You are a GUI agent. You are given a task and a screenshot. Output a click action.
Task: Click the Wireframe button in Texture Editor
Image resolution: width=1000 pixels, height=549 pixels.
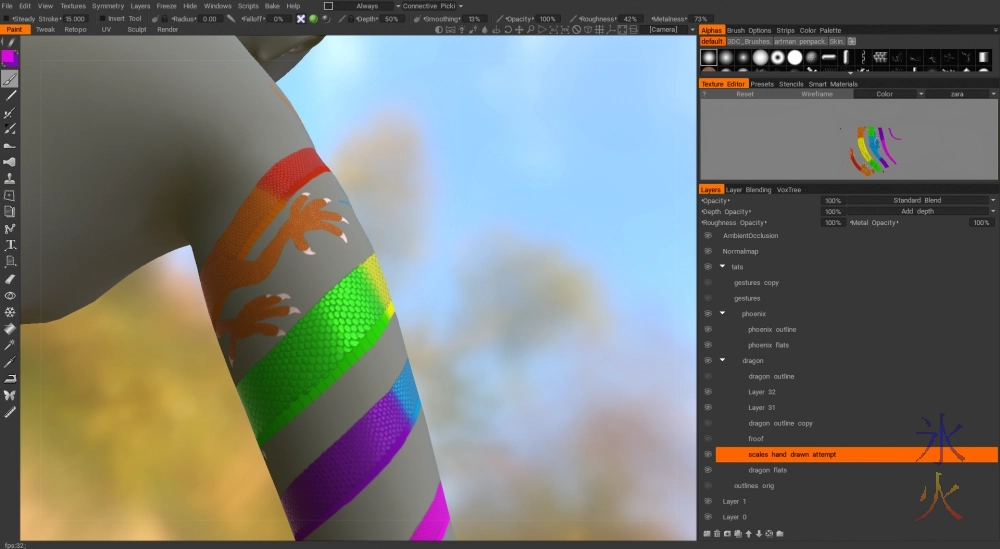coord(816,94)
